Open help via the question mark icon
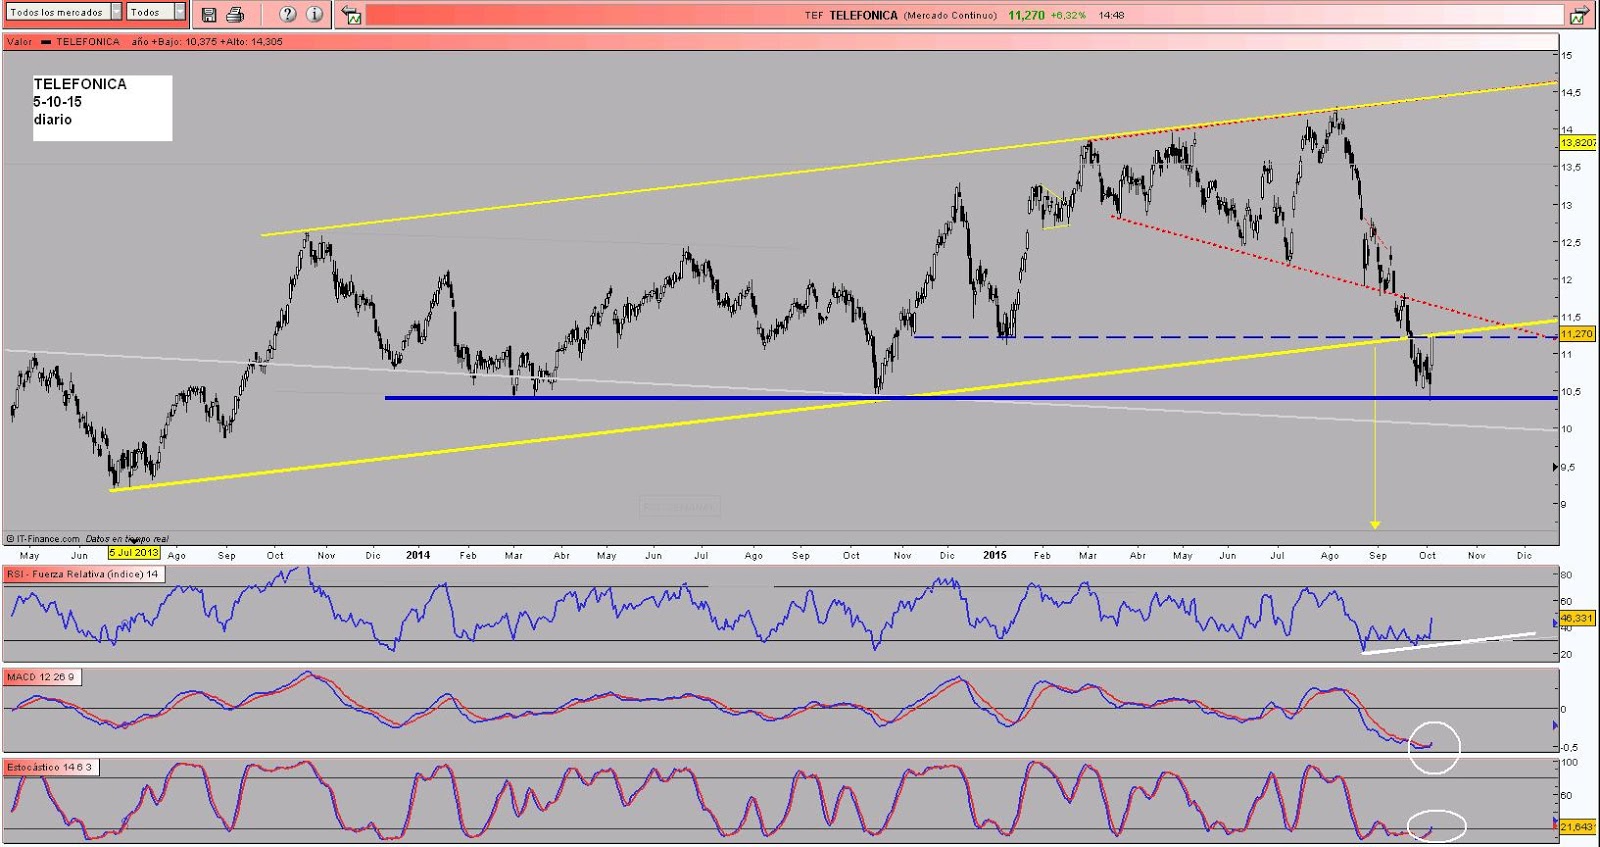This screenshot has width=1600, height=847. [288, 14]
